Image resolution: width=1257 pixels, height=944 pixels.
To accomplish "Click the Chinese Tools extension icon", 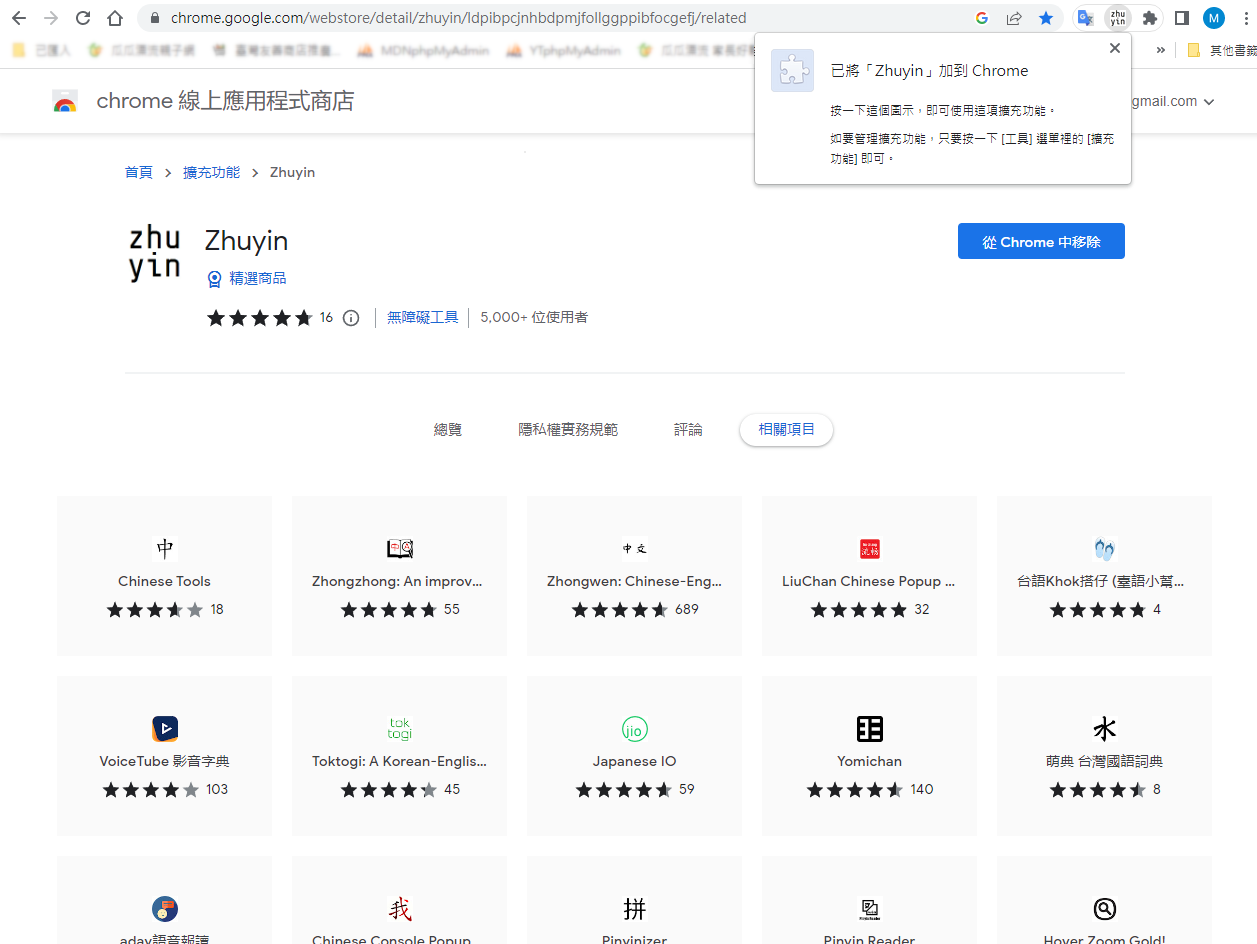I will 165,549.
